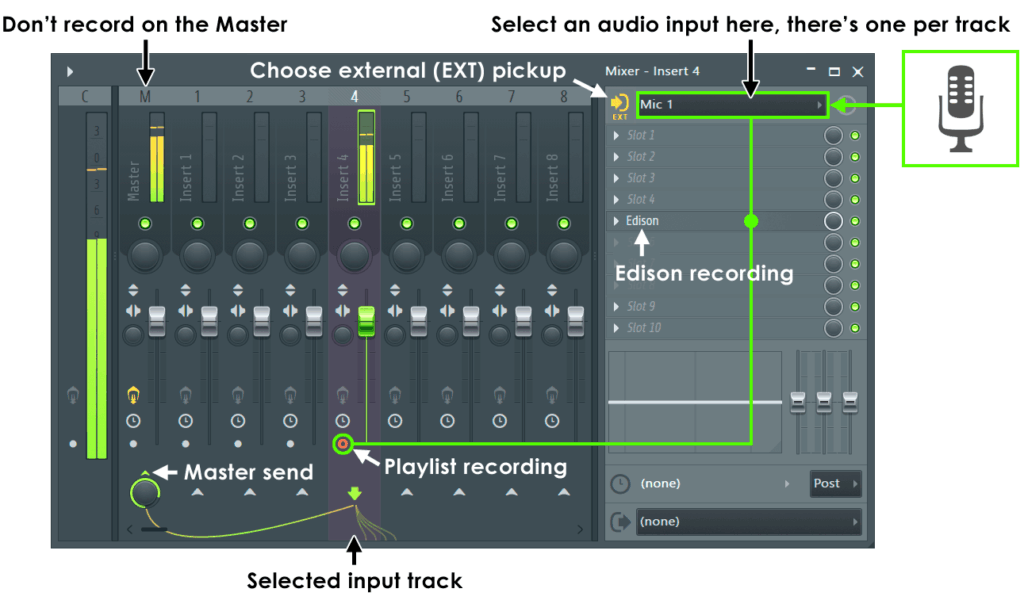1024x600 pixels.
Task: Disable the Edison effect slot green LED
Action: click(855, 221)
